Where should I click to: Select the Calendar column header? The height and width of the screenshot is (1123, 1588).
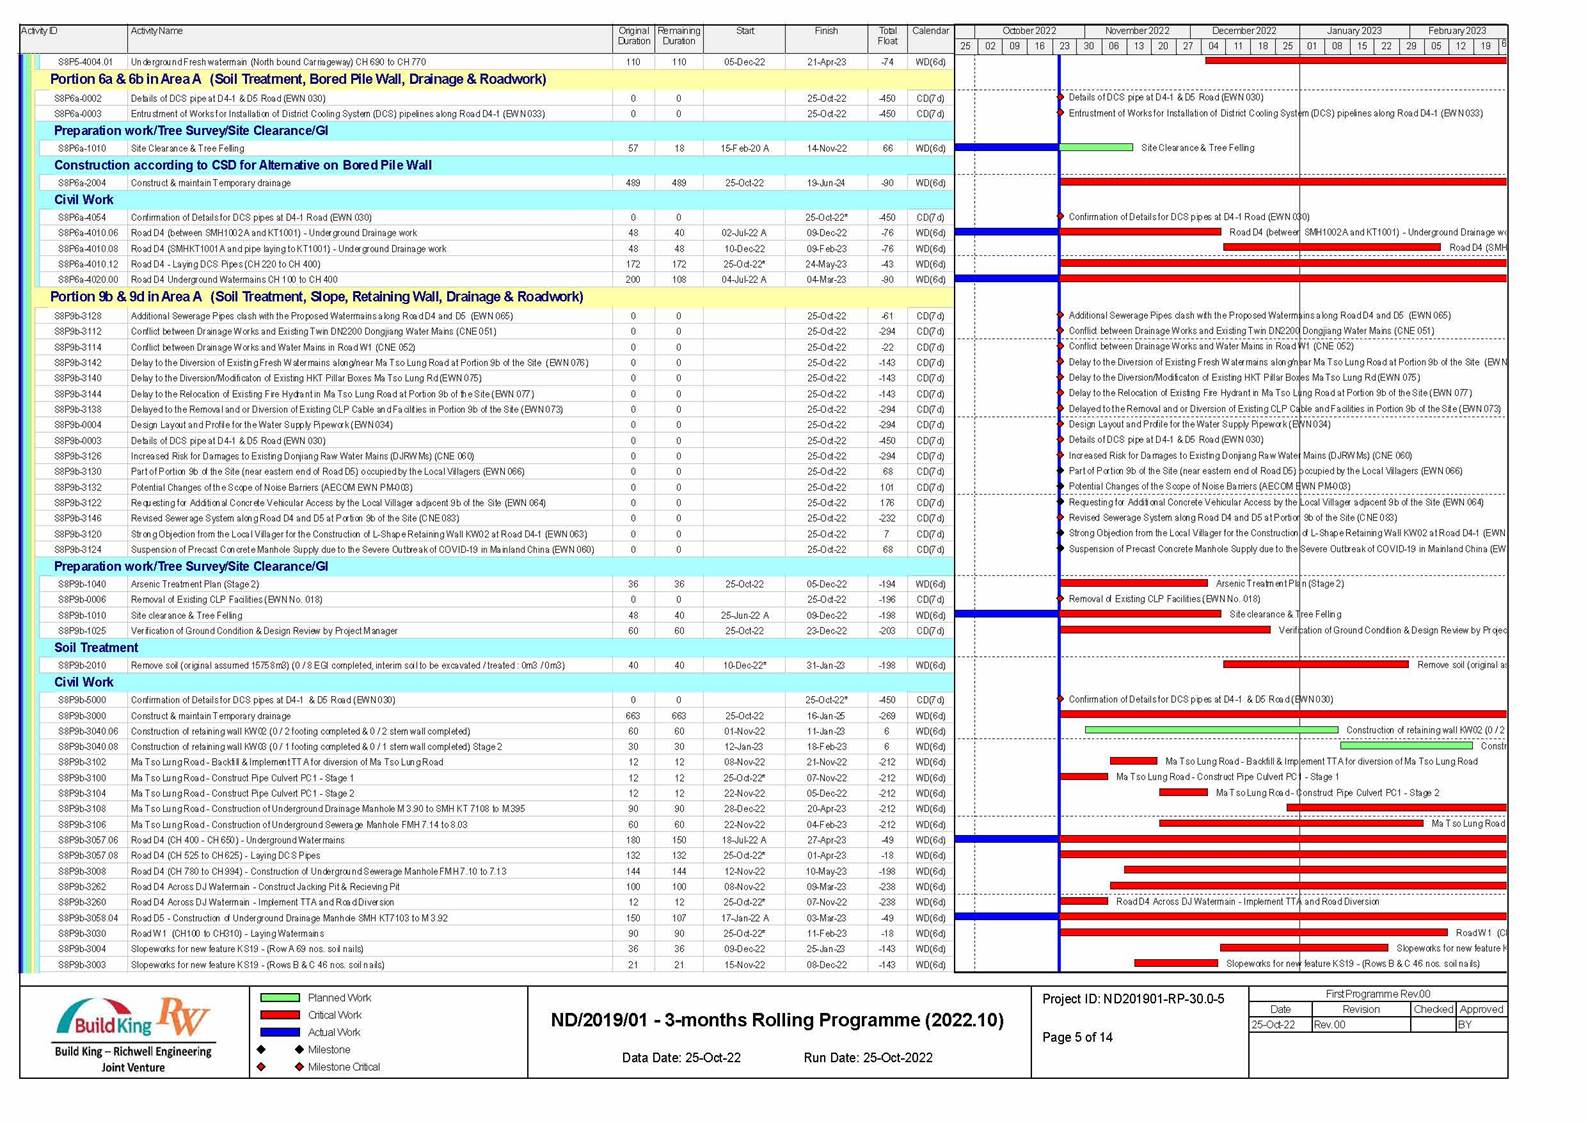coord(930,38)
